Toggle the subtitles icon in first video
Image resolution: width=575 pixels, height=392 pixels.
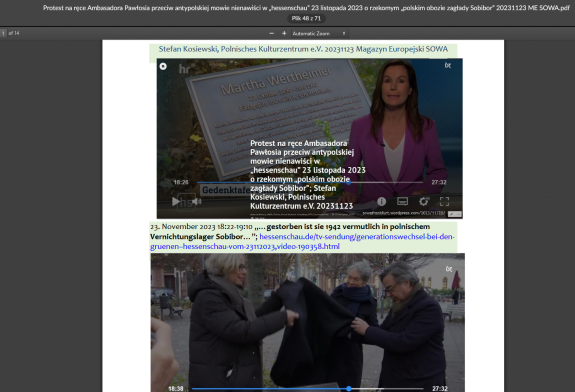402,201
